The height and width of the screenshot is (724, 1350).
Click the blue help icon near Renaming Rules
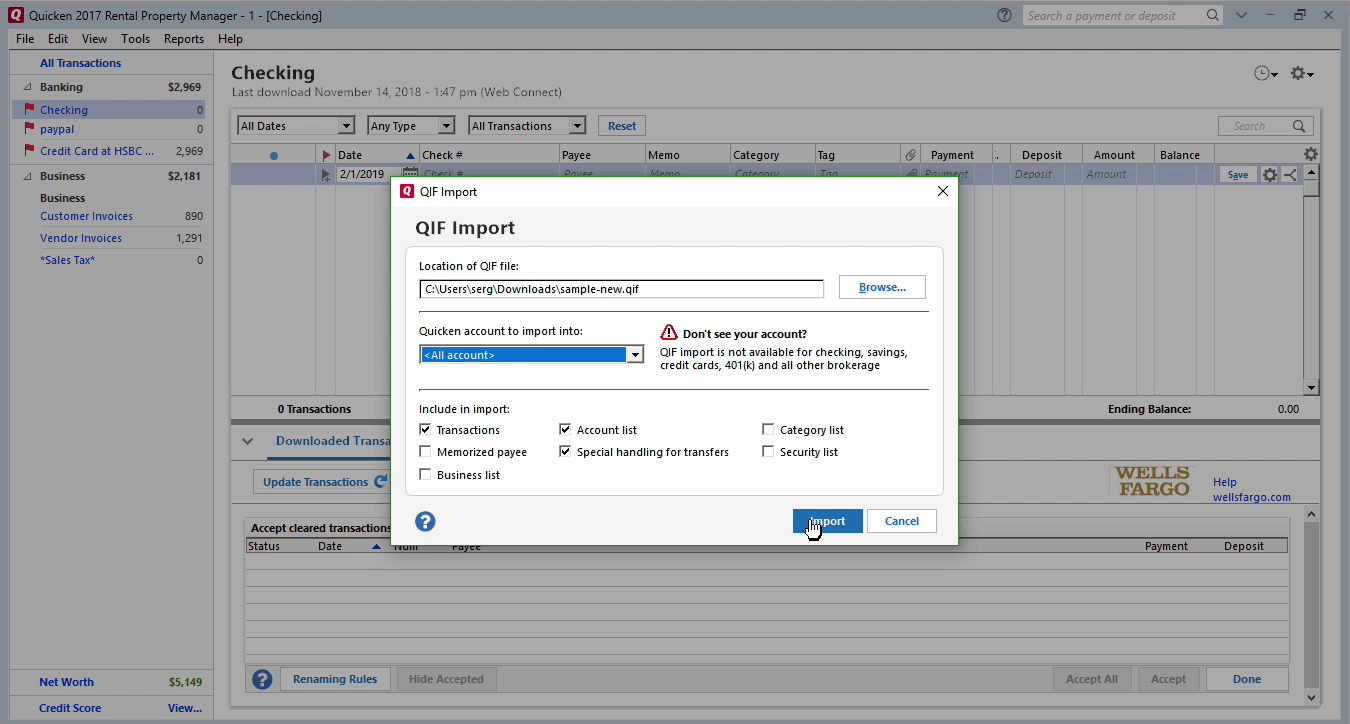tap(262, 679)
